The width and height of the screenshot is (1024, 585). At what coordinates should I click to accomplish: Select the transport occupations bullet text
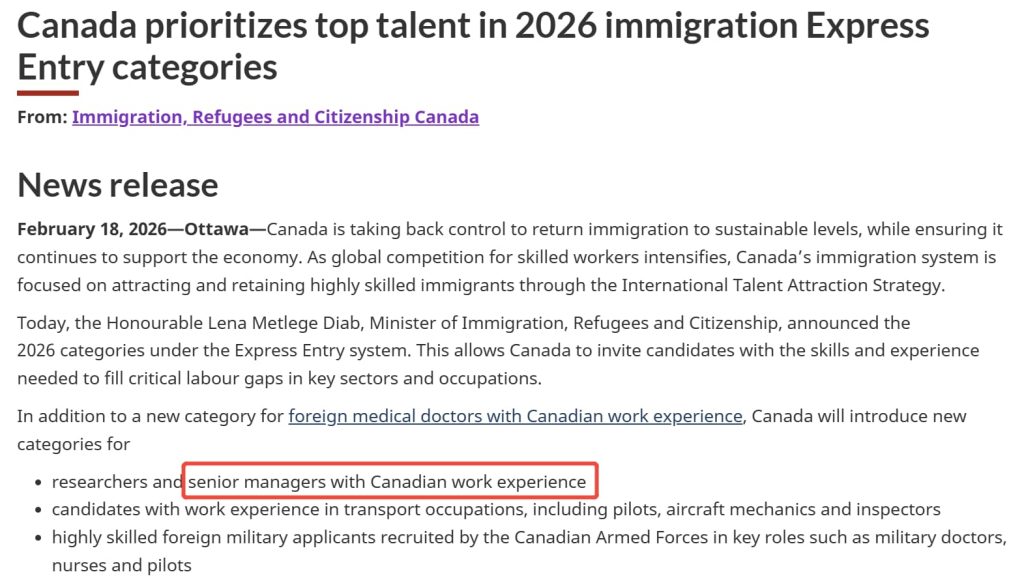pos(496,510)
